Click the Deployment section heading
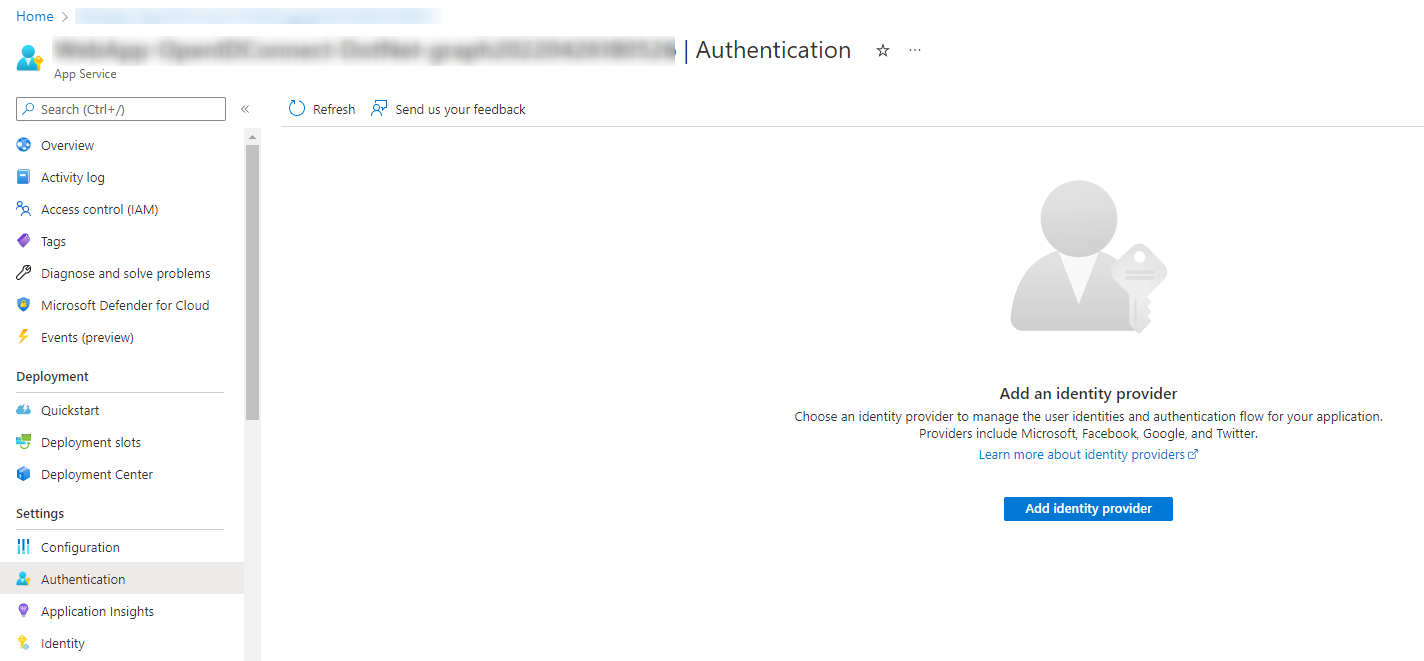1424x661 pixels. click(x=52, y=376)
